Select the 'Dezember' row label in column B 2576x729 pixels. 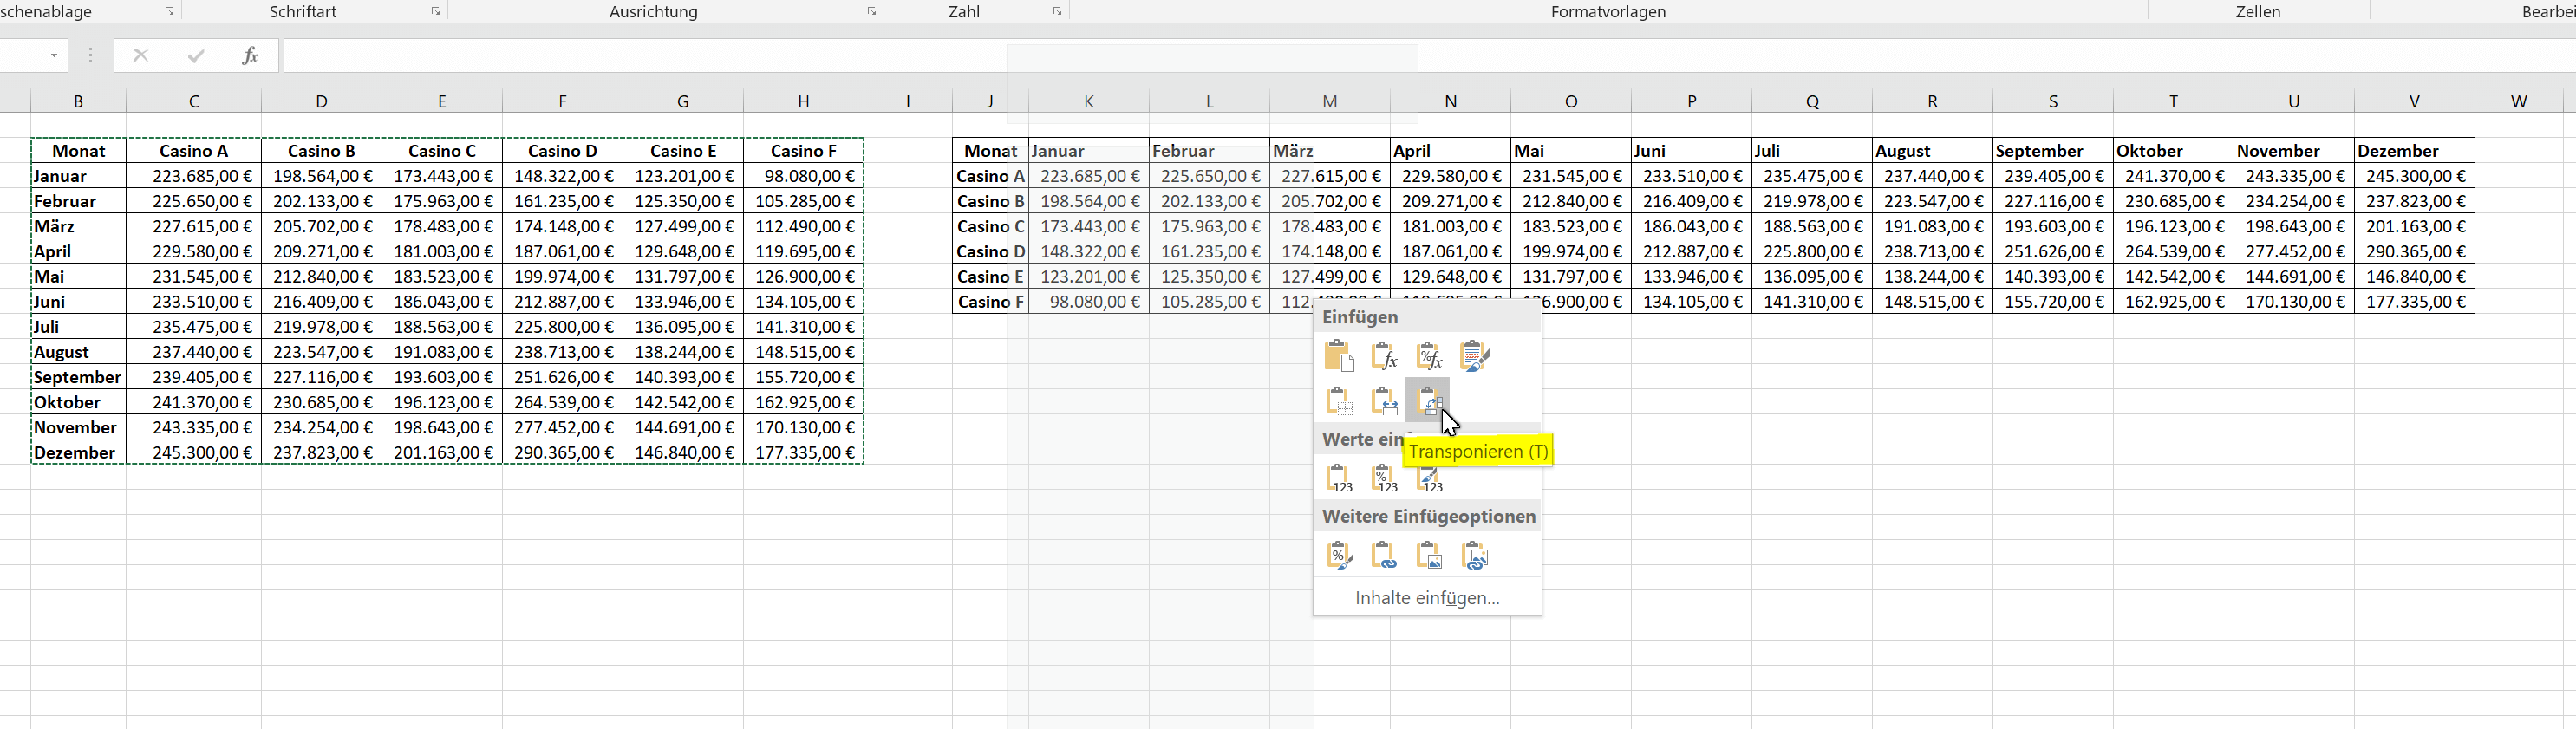(x=79, y=452)
